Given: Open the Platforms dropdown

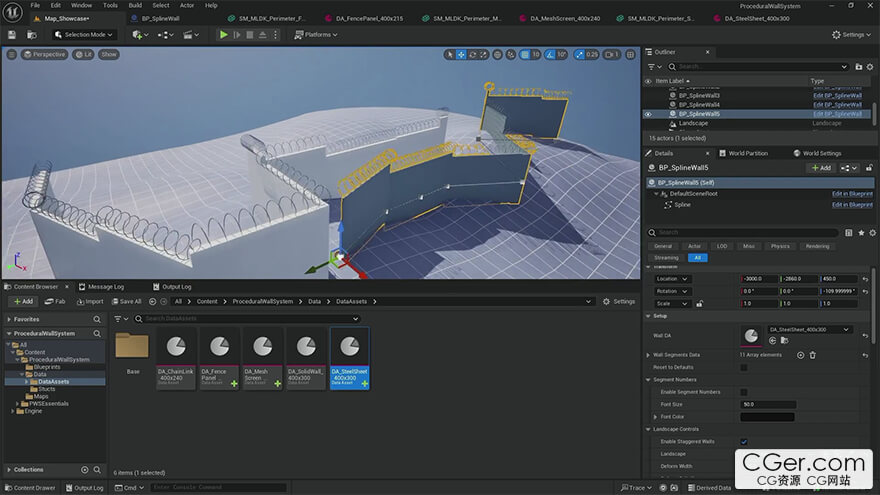Looking at the screenshot, I should (316, 35).
